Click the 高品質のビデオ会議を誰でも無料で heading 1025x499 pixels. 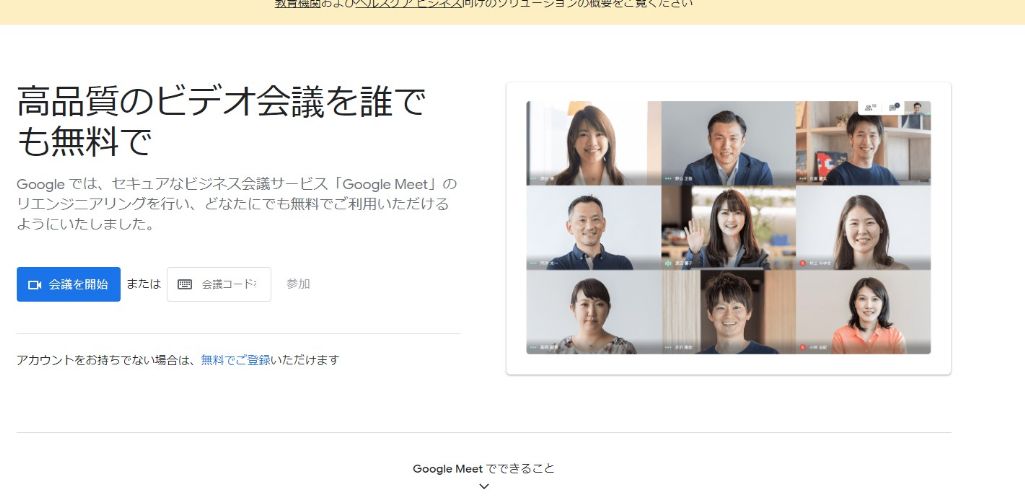(x=221, y=122)
